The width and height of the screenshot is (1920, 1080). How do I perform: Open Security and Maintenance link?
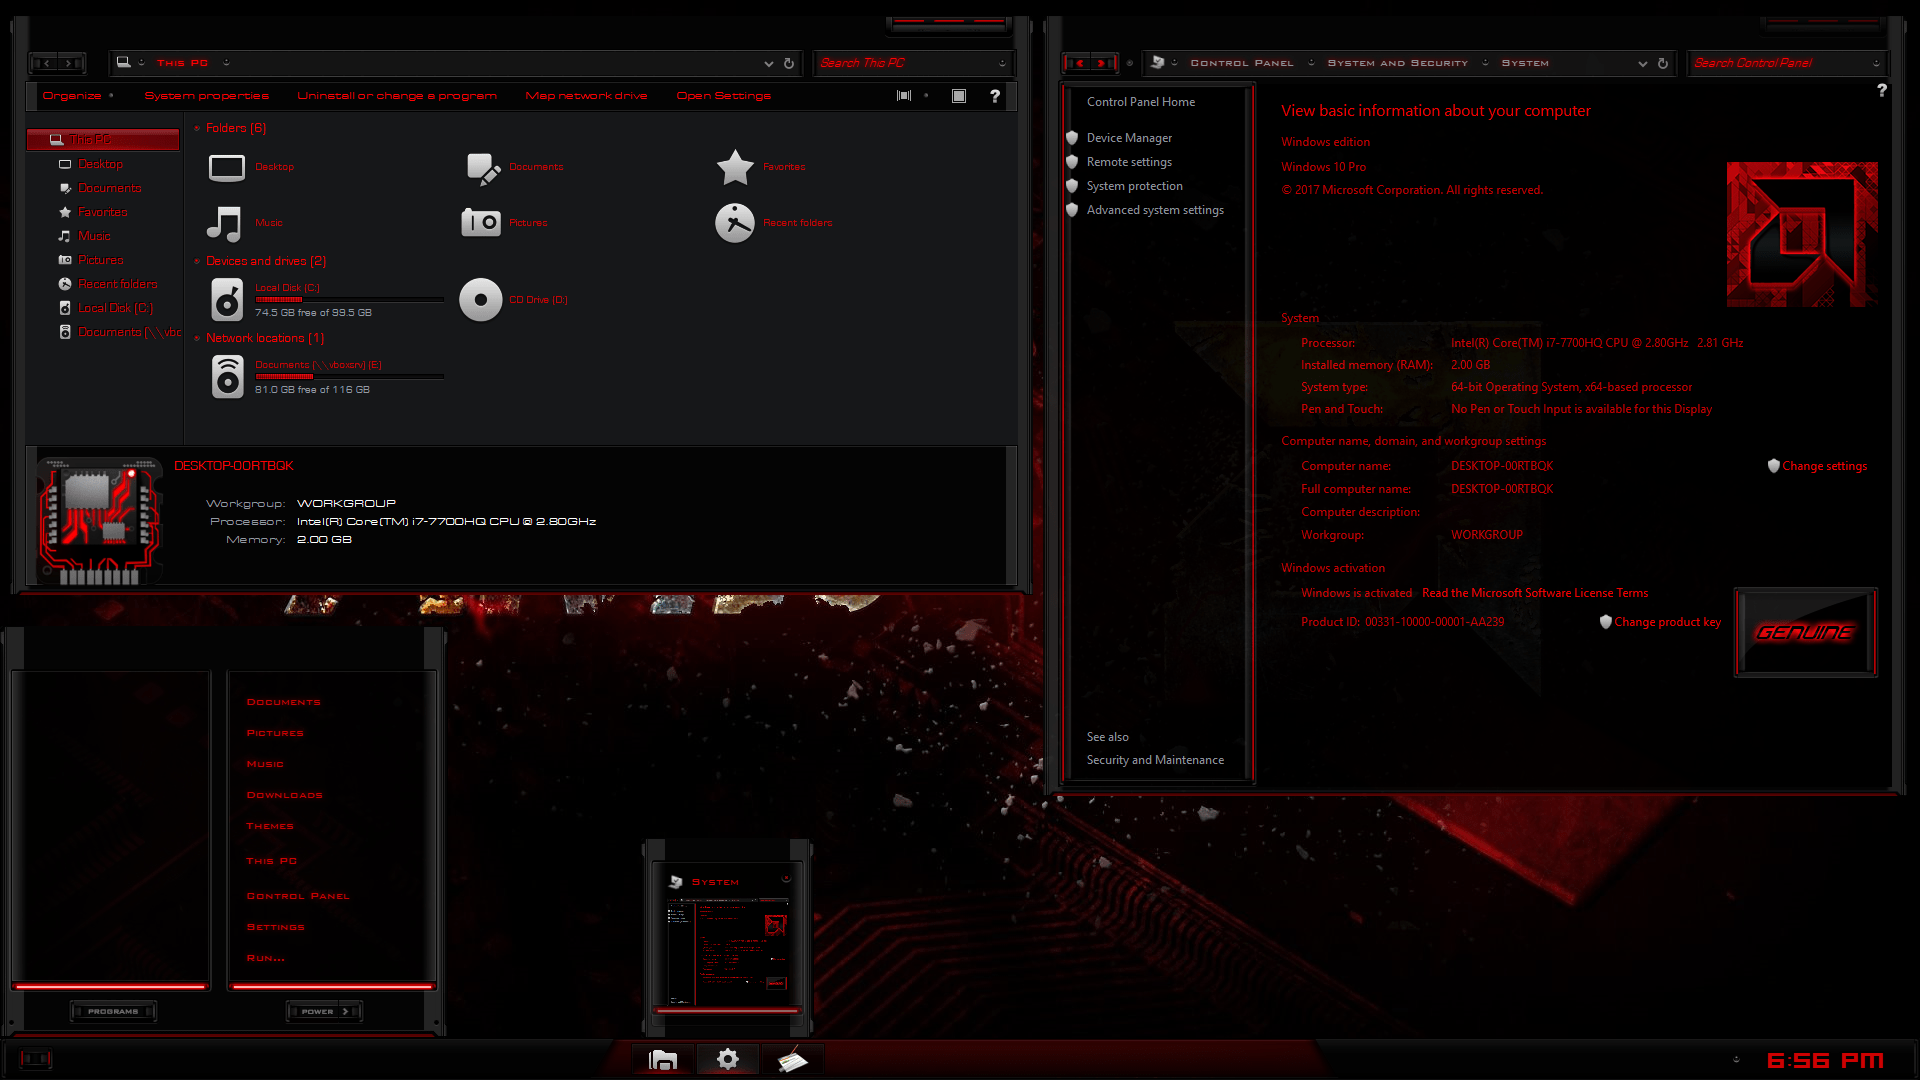pos(1155,759)
